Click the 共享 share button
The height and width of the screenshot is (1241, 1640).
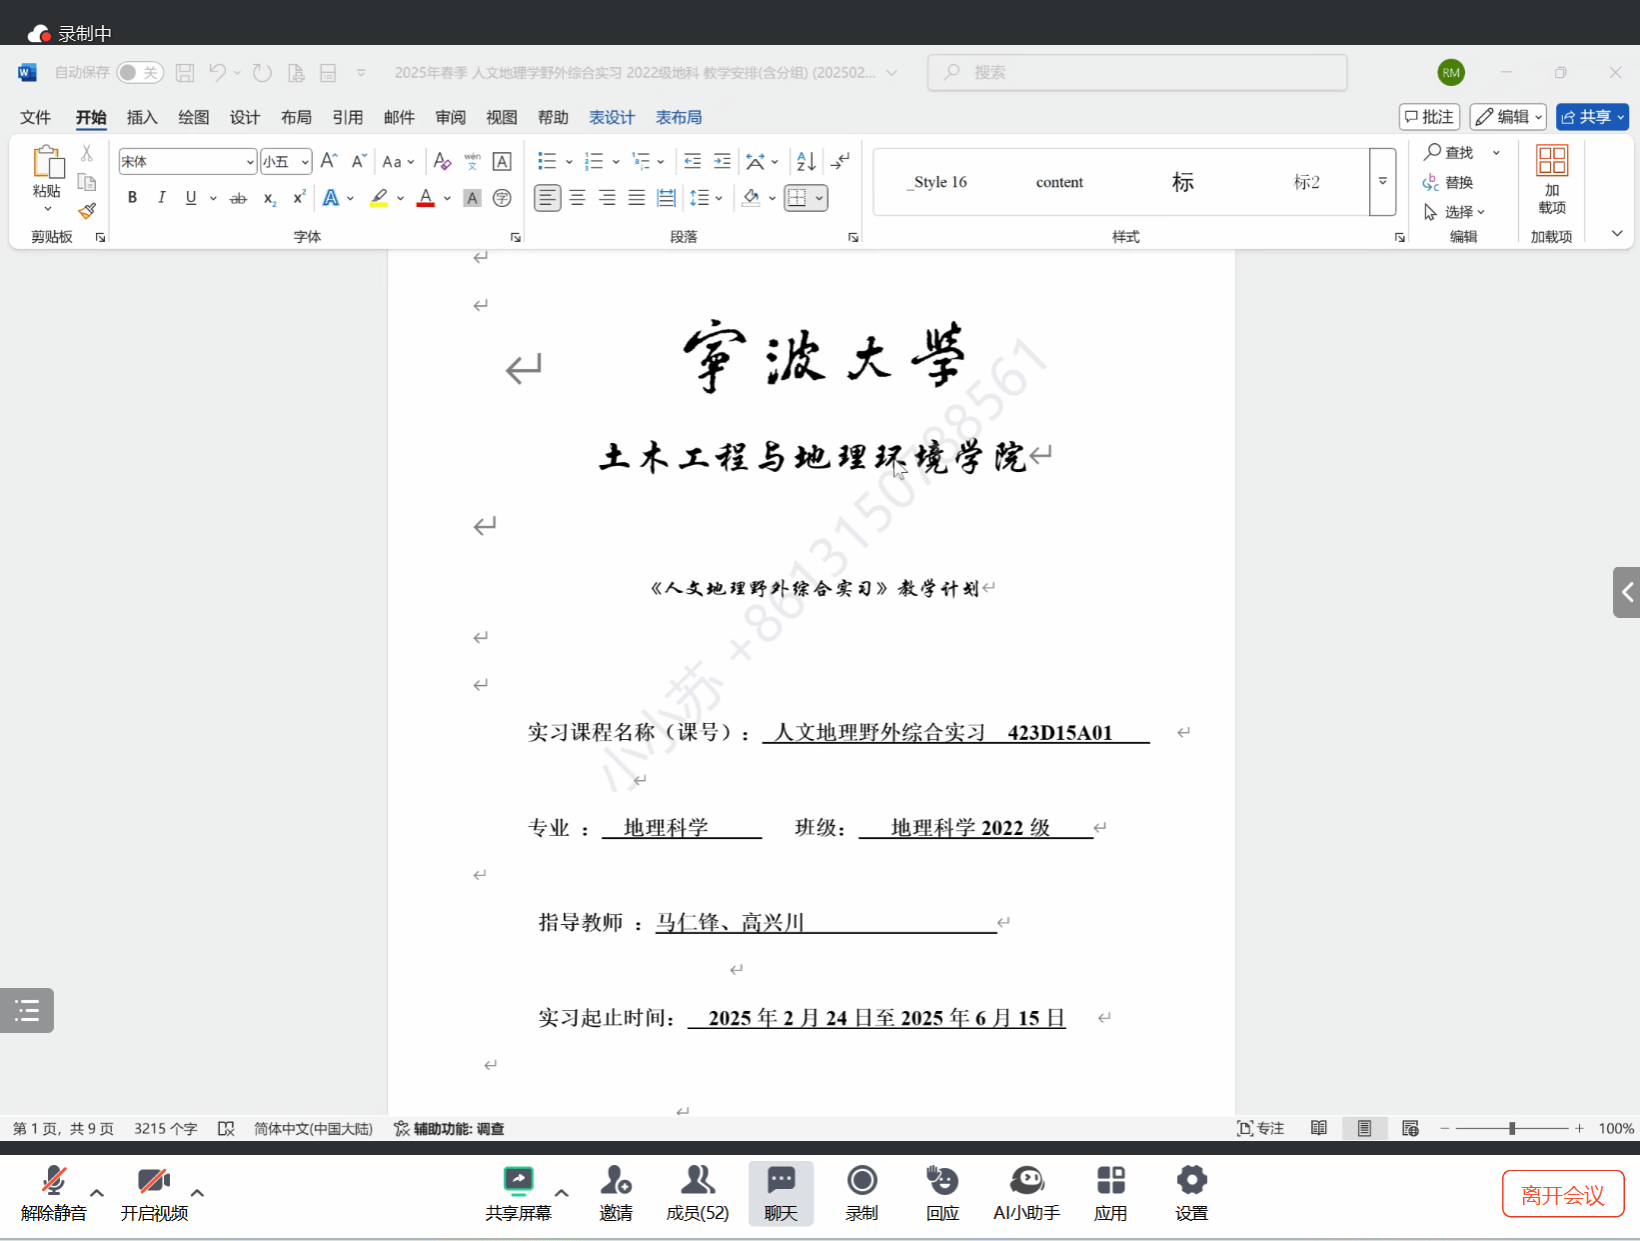pos(1591,117)
